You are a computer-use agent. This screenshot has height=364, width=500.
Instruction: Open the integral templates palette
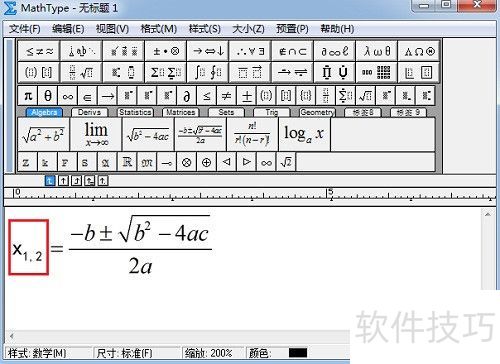pyautogui.click(x=208, y=72)
